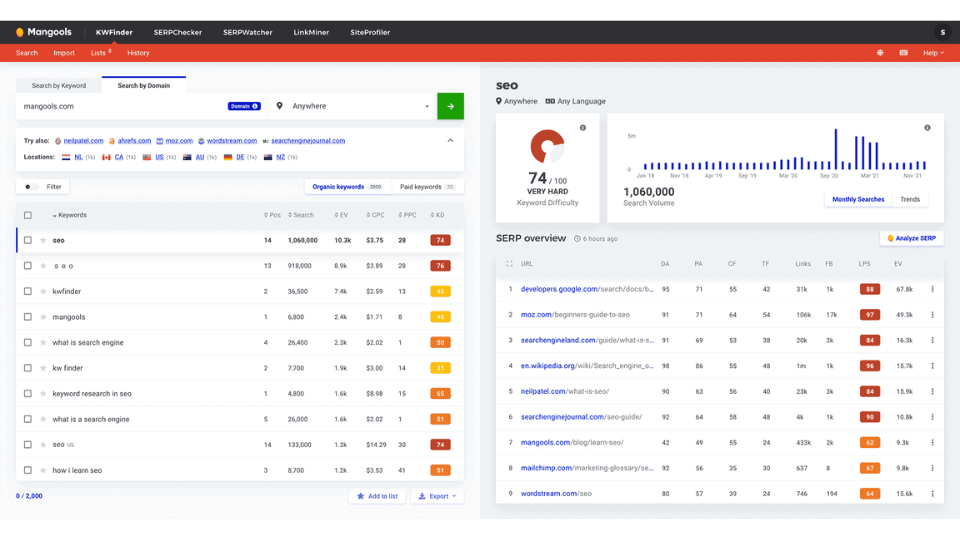Open options menu for mailchimp.com result
This screenshot has width=960, height=540.
(932, 468)
